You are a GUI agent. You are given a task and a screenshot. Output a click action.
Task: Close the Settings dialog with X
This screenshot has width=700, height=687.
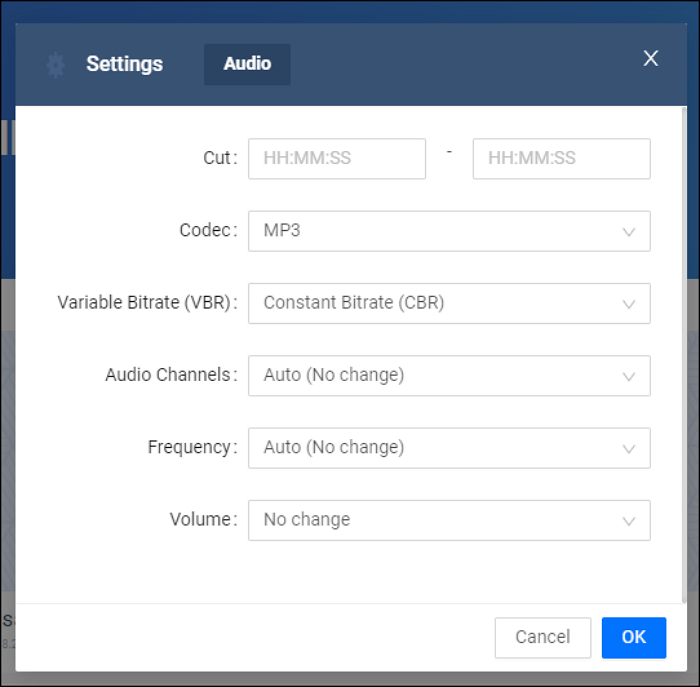(651, 59)
